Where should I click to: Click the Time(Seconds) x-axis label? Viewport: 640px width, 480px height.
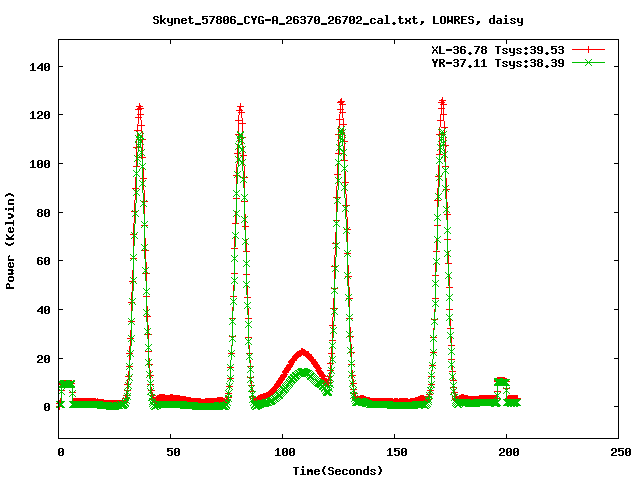pyautogui.click(x=338, y=471)
